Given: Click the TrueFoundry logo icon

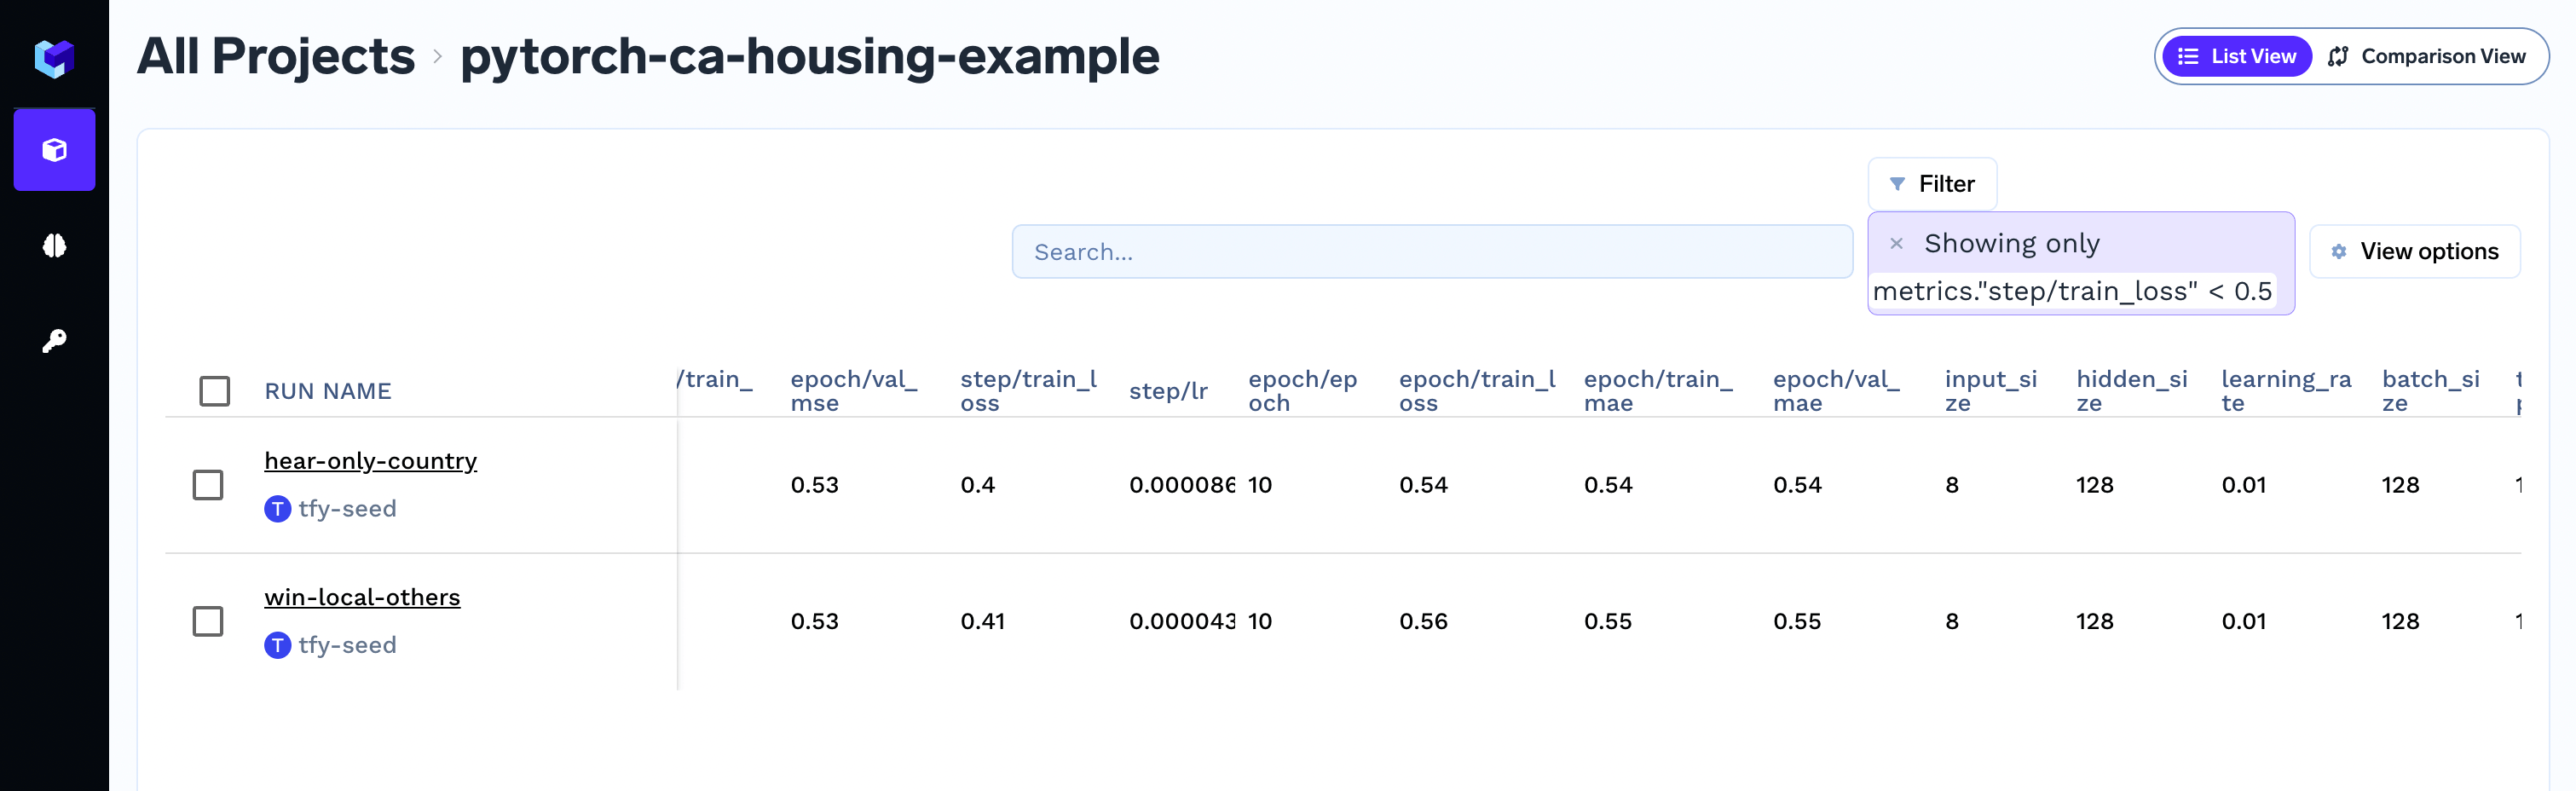Looking at the screenshot, I should coord(54,58).
